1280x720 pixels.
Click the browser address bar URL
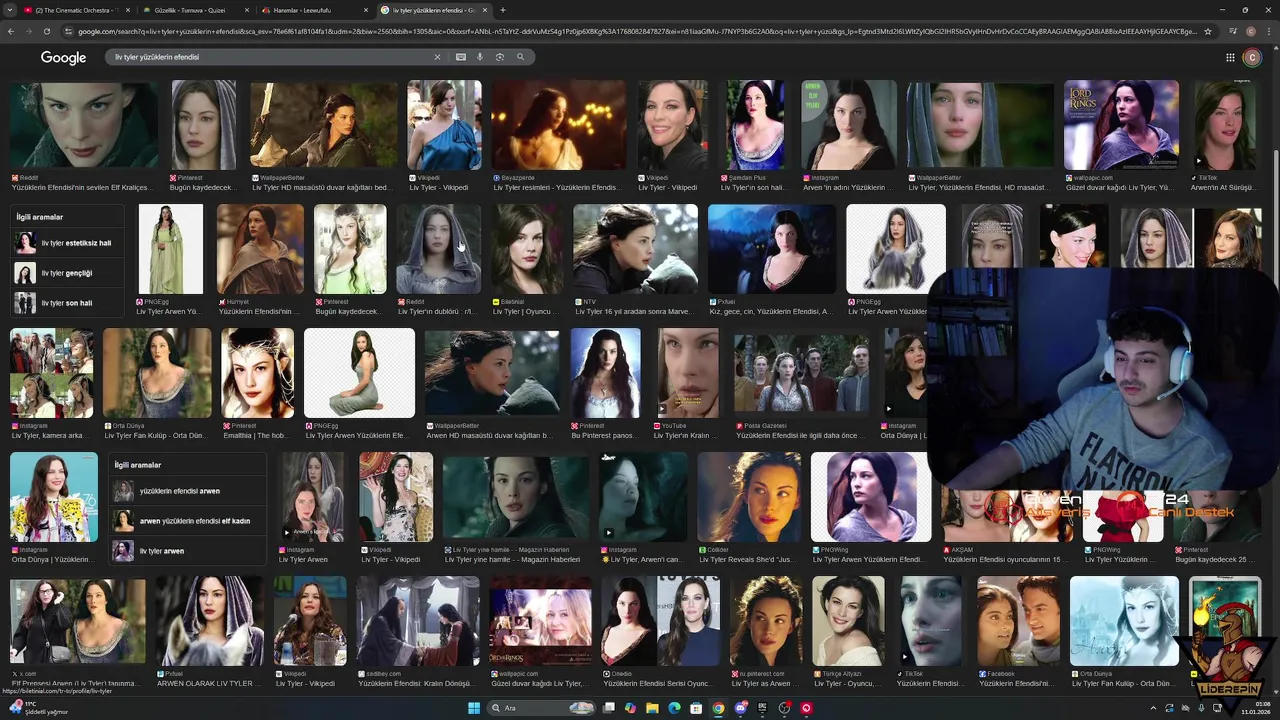(636, 31)
